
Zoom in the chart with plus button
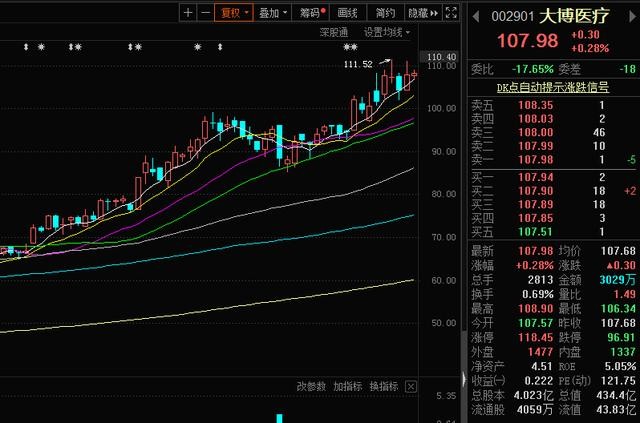188,13
